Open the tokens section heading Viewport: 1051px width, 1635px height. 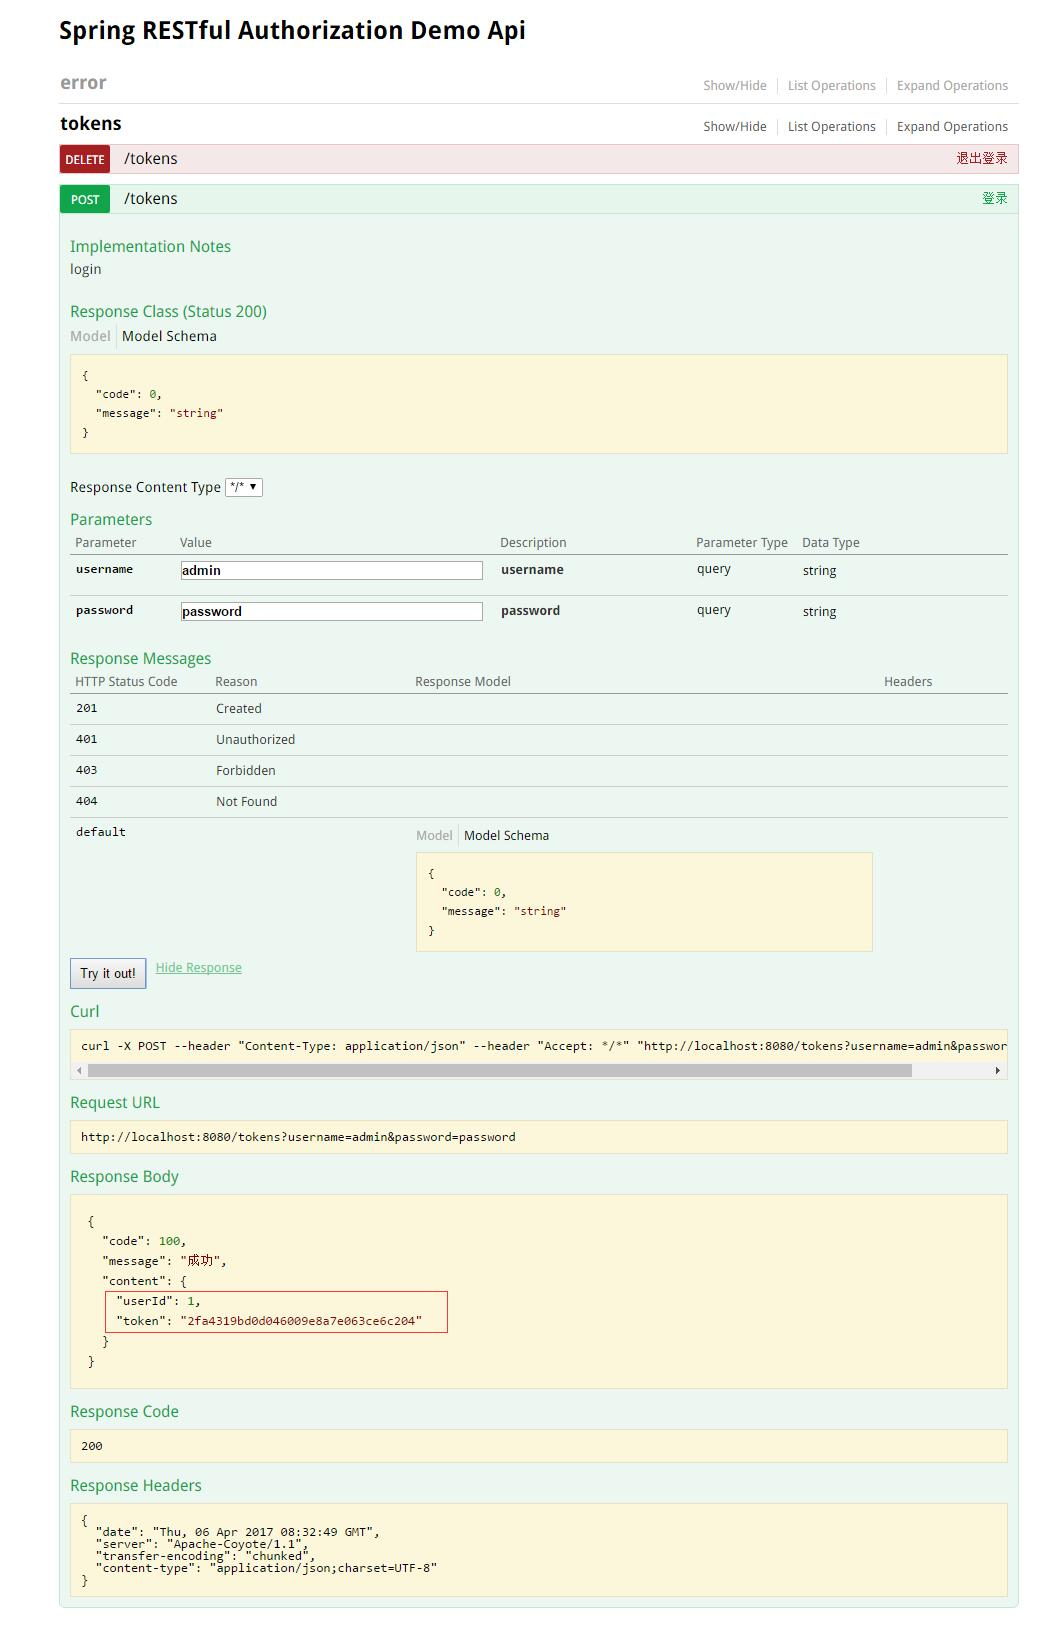point(91,124)
